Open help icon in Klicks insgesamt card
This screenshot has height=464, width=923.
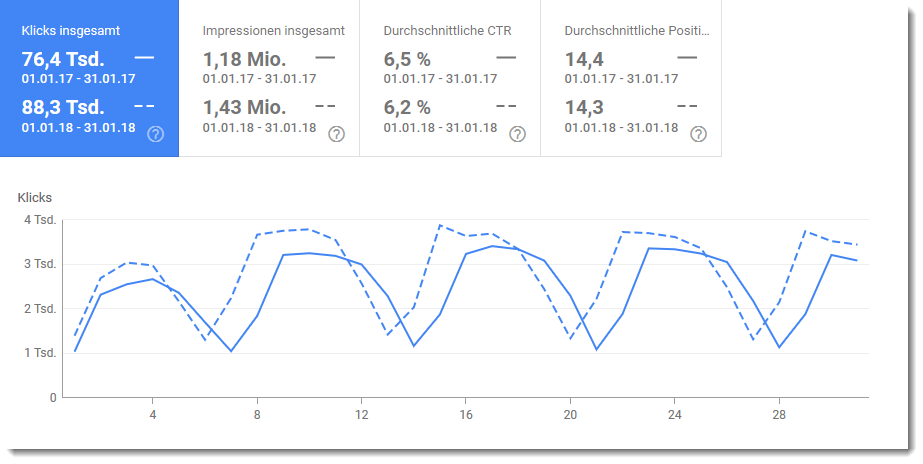click(155, 134)
